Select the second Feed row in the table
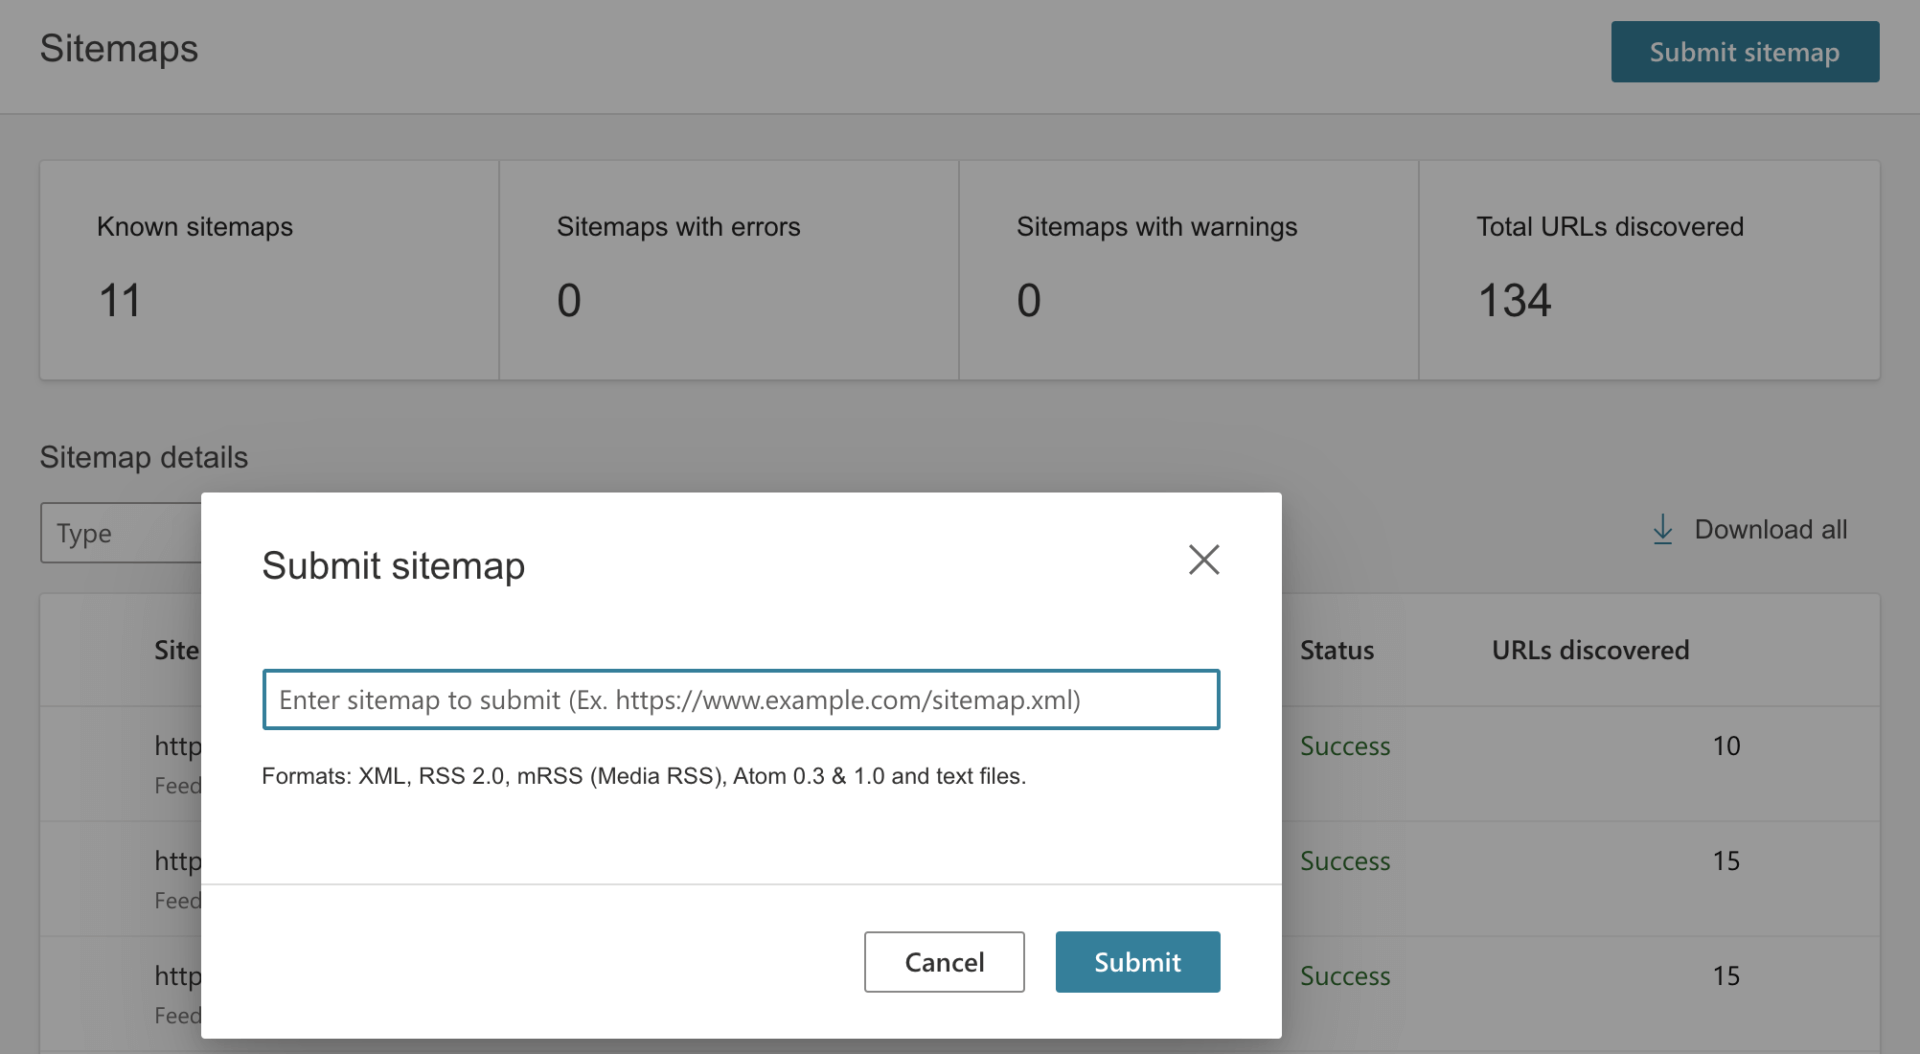 tap(178, 899)
